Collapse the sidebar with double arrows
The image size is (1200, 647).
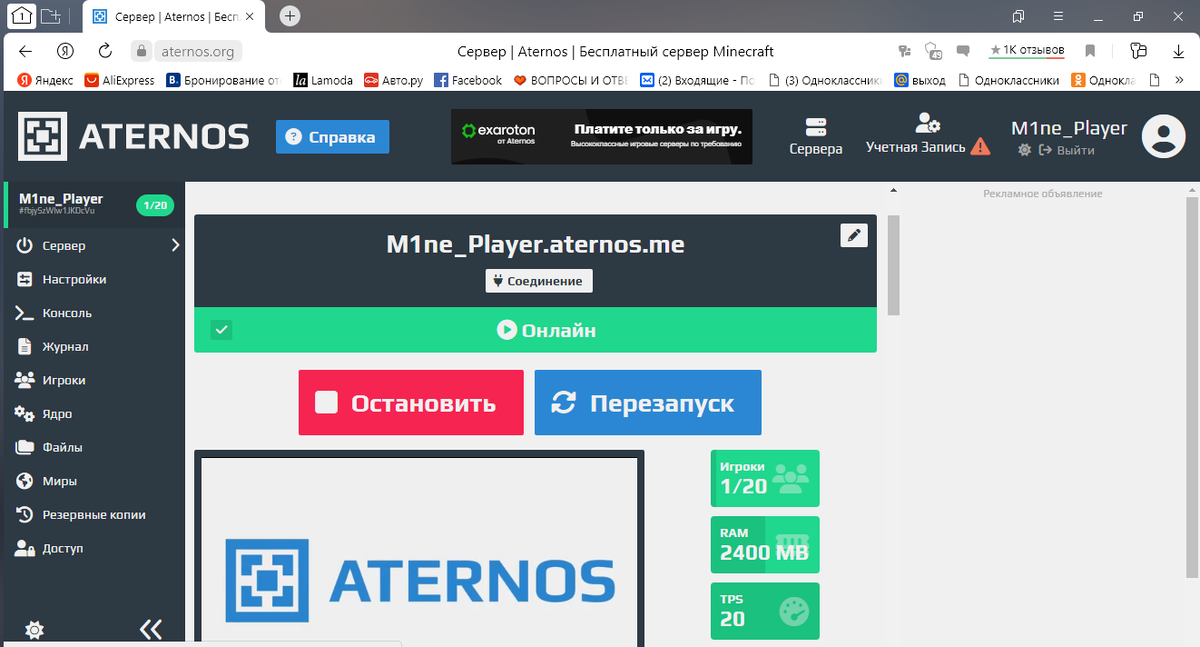[151, 629]
